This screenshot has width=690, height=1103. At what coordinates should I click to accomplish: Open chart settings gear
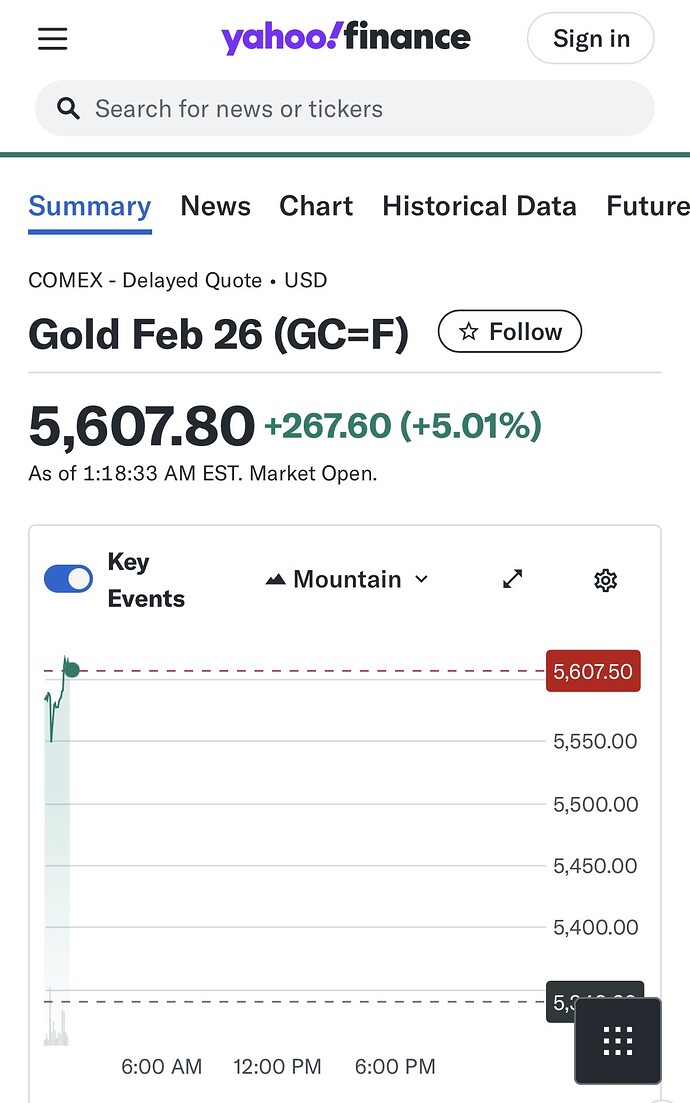point(605,580)
